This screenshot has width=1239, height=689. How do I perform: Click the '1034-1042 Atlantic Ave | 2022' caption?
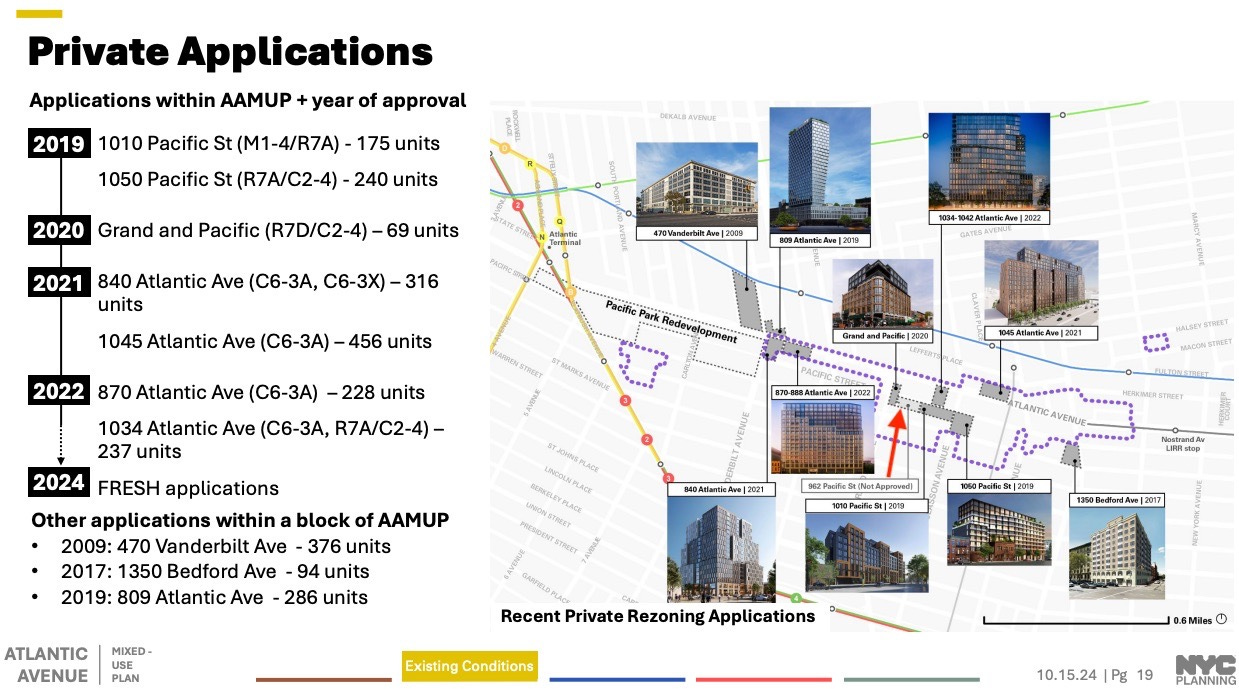pos(989,217)
